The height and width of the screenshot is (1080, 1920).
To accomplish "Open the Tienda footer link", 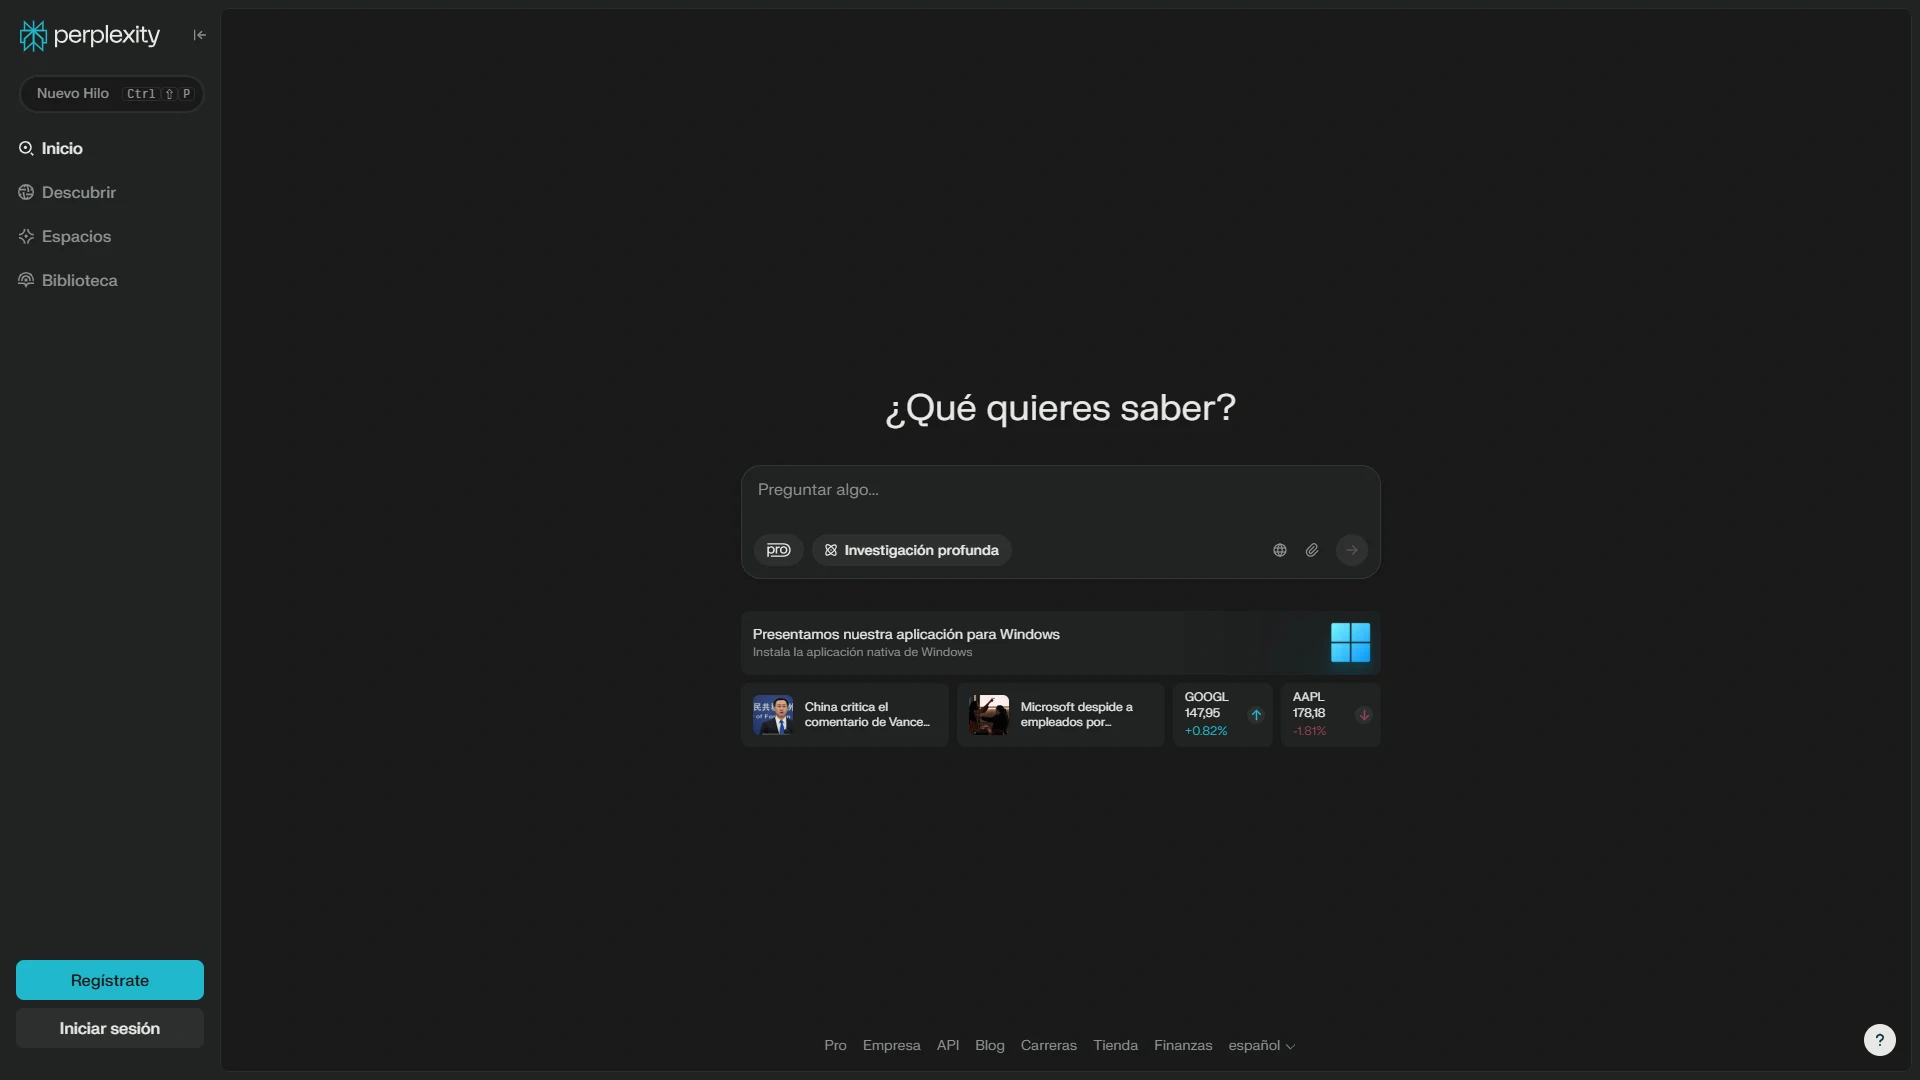I will (1116, 1045).
